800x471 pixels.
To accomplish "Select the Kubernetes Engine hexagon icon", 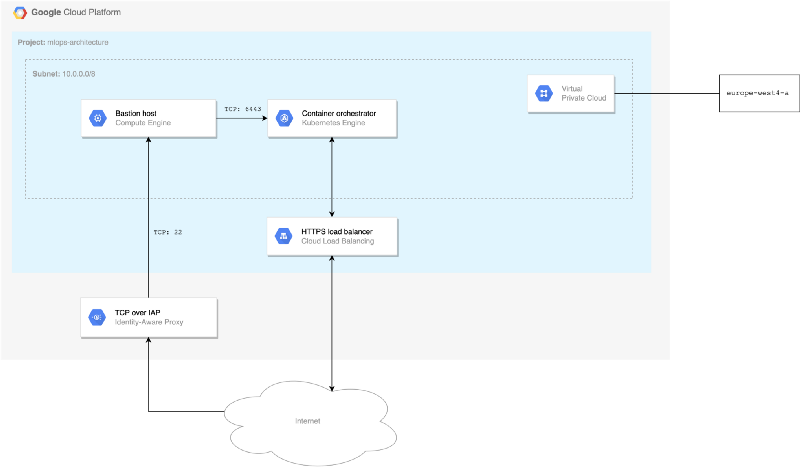I will coord(284,118).
